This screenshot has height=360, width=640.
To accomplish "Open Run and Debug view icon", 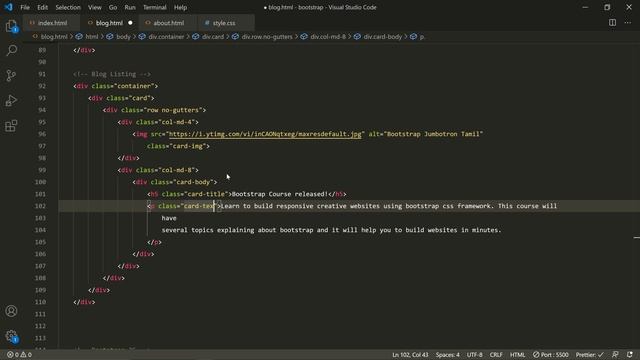I will (11, 100).
